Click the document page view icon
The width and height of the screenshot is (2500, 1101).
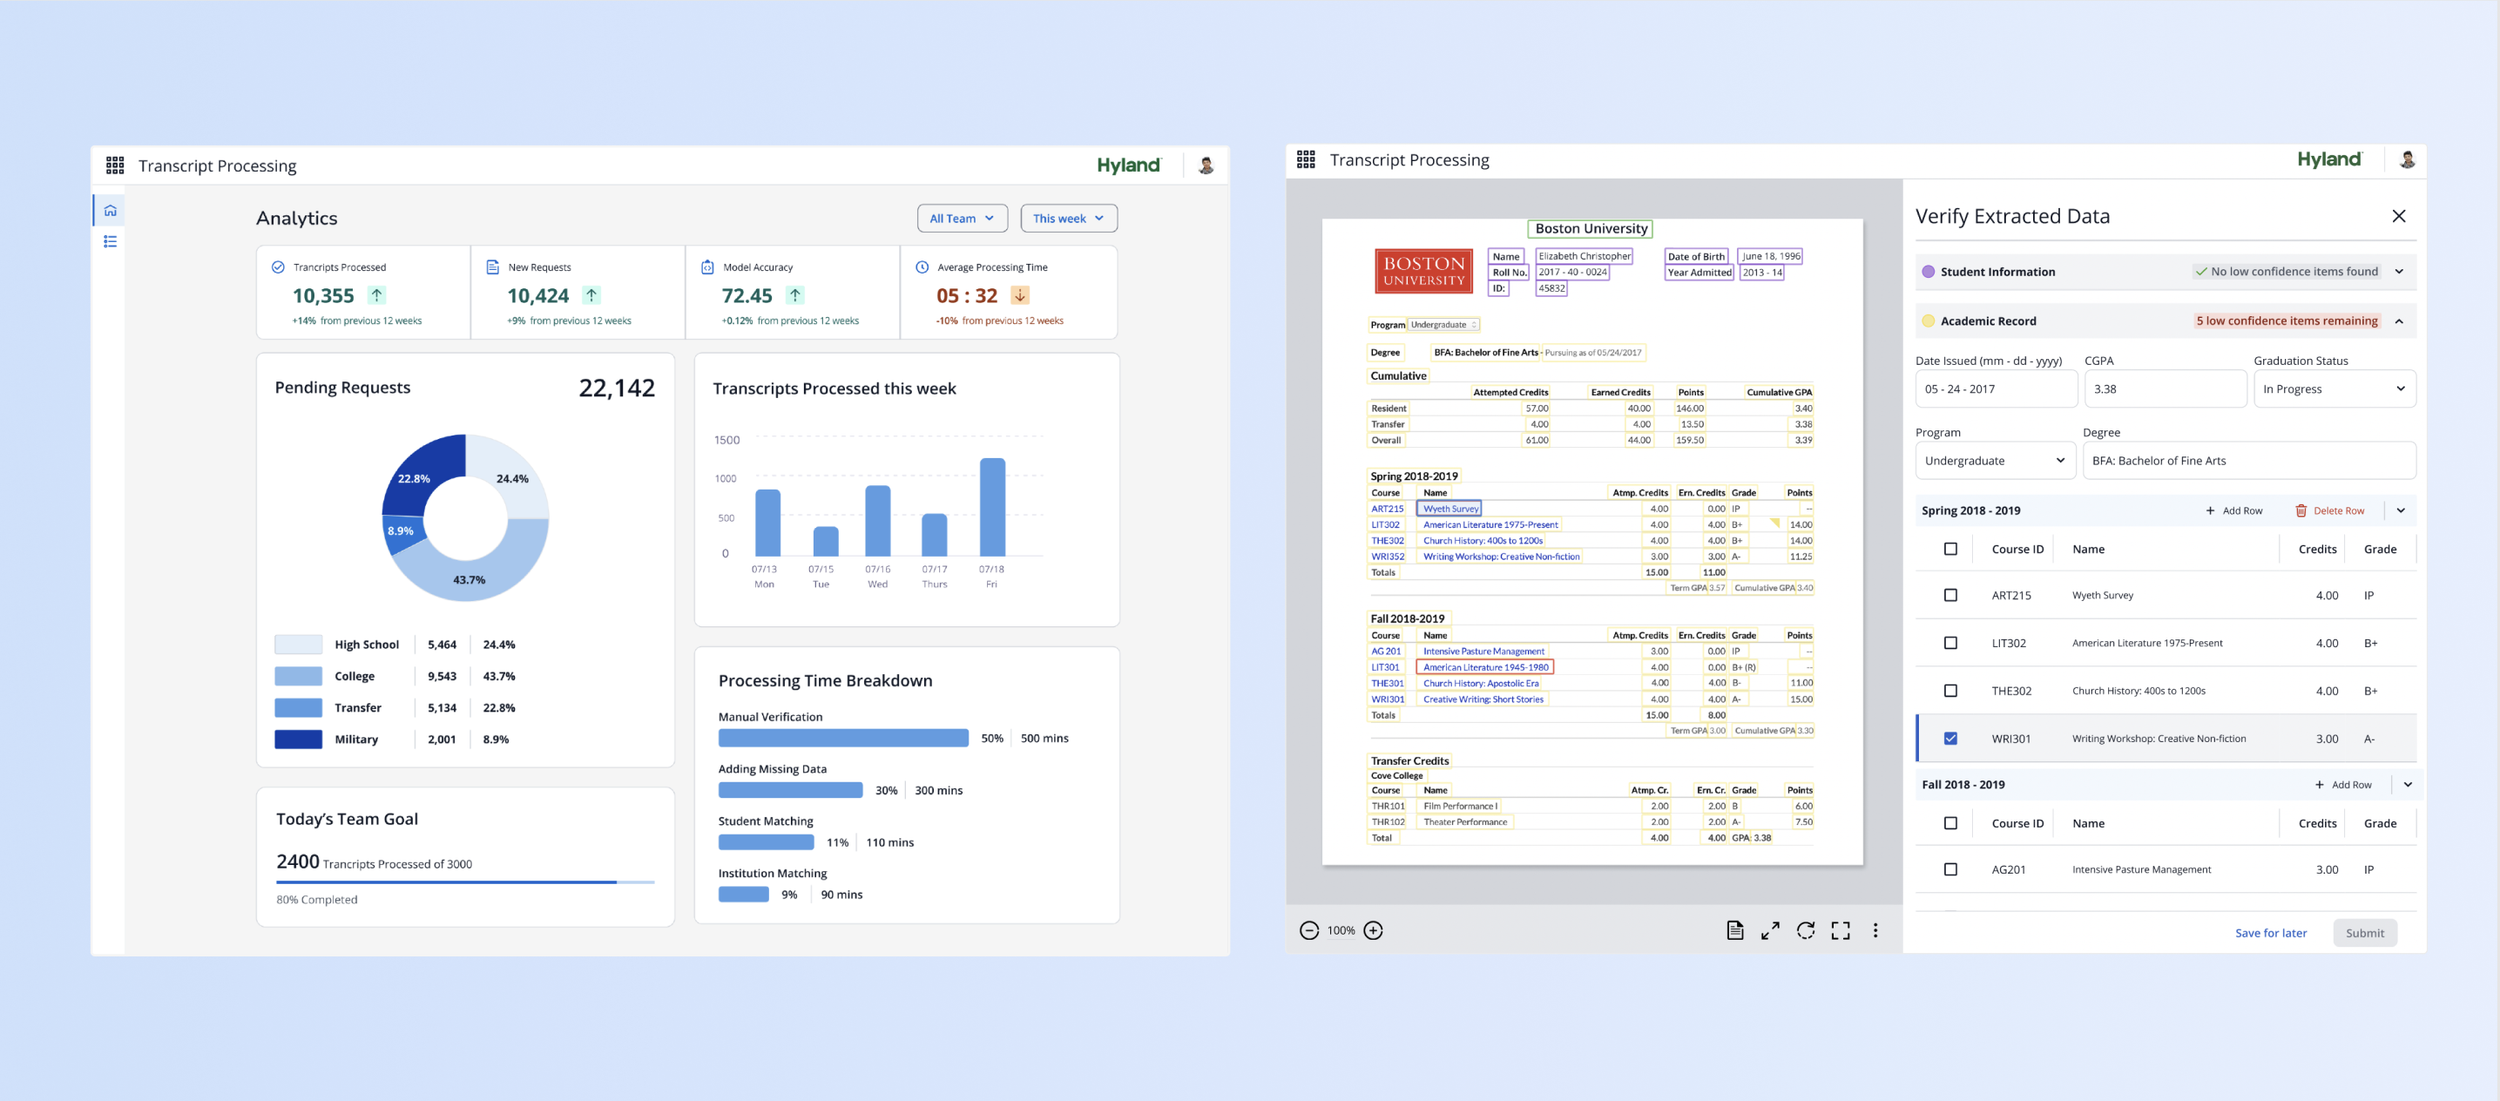coord(1735,931)
